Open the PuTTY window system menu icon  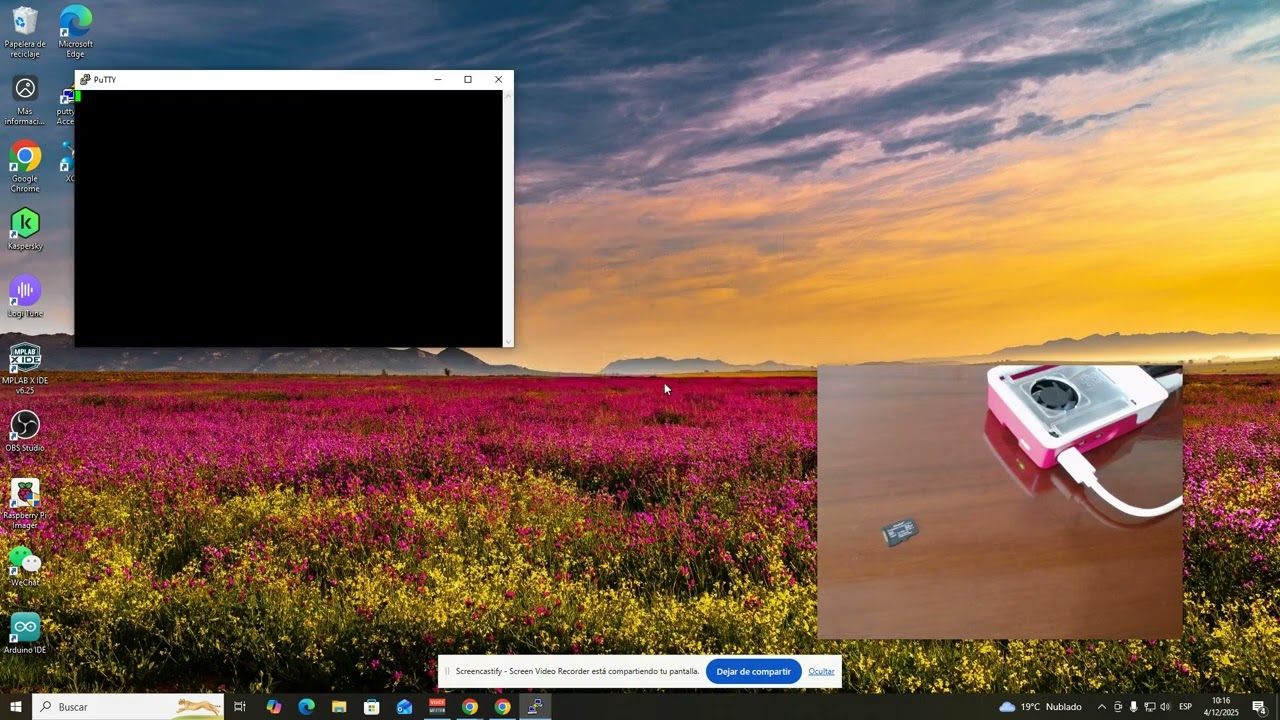pos(85,80)
